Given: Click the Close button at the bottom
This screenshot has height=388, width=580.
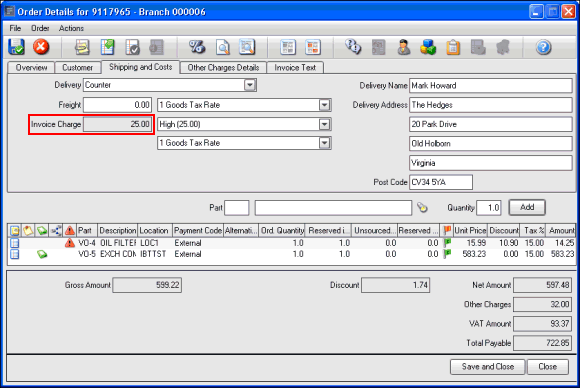Looking at the screenshot, I should point(547,367).
